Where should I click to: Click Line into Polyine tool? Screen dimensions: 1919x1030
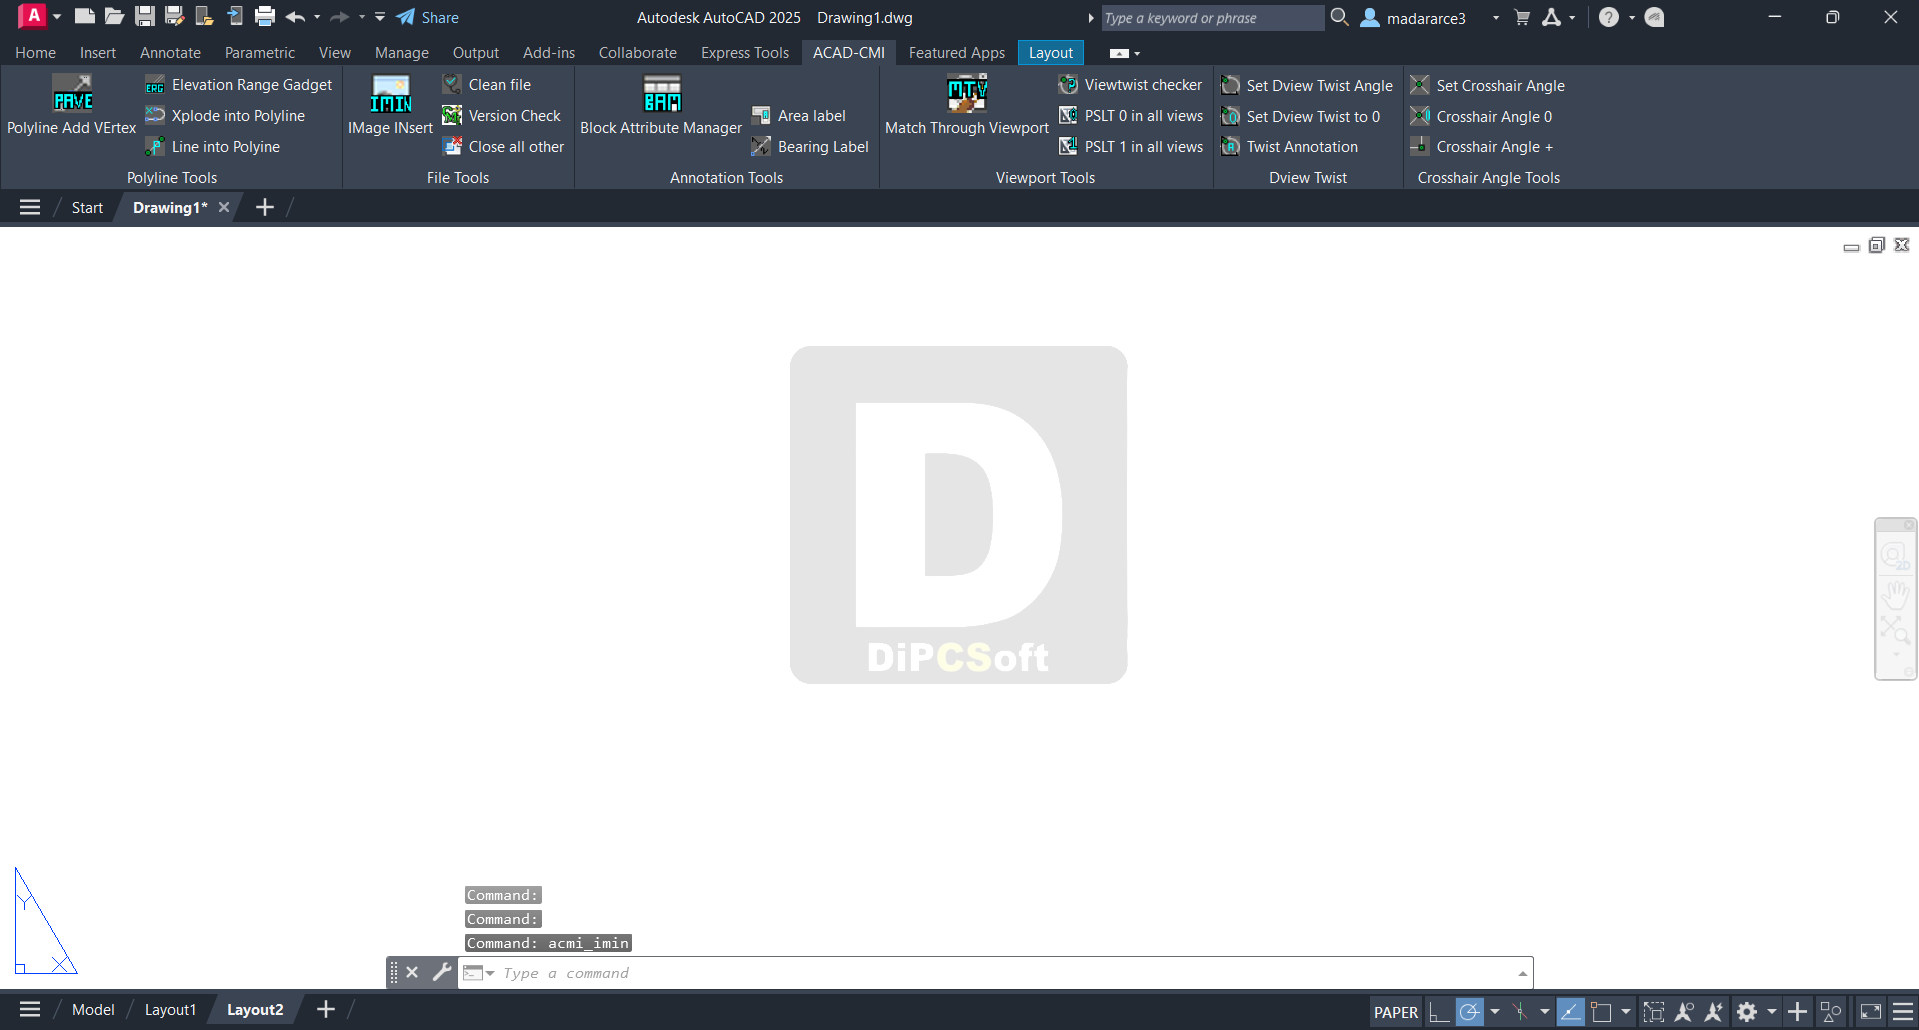pos(213,147)
